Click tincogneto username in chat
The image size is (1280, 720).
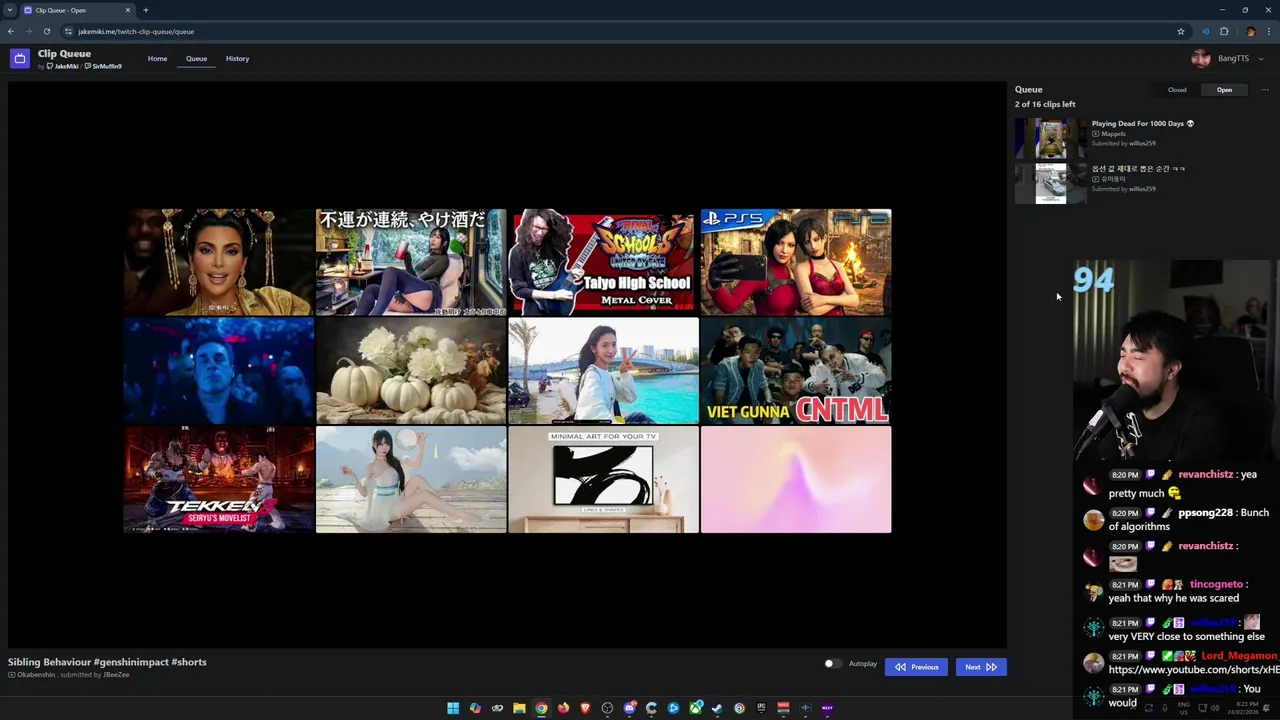tap(1216, 584)
